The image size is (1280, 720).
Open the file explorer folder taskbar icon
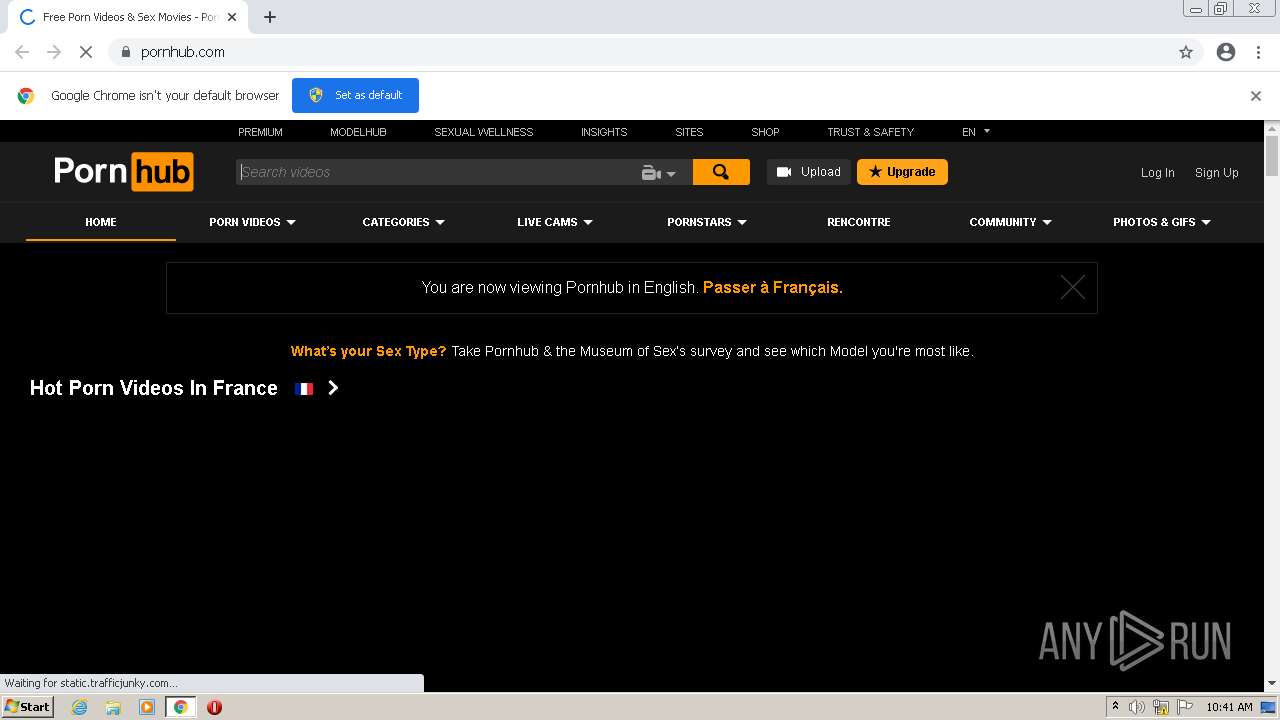point(113,707)
